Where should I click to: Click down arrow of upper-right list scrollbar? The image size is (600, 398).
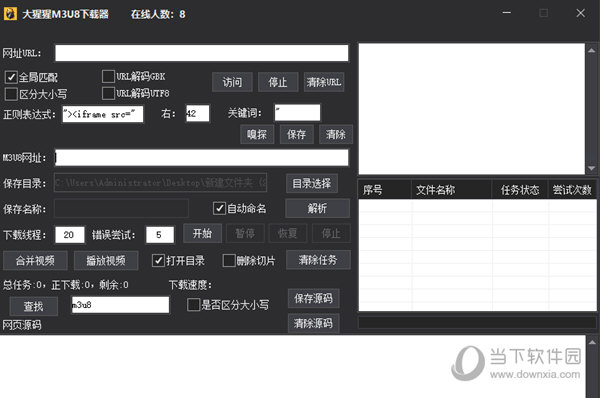592,168
